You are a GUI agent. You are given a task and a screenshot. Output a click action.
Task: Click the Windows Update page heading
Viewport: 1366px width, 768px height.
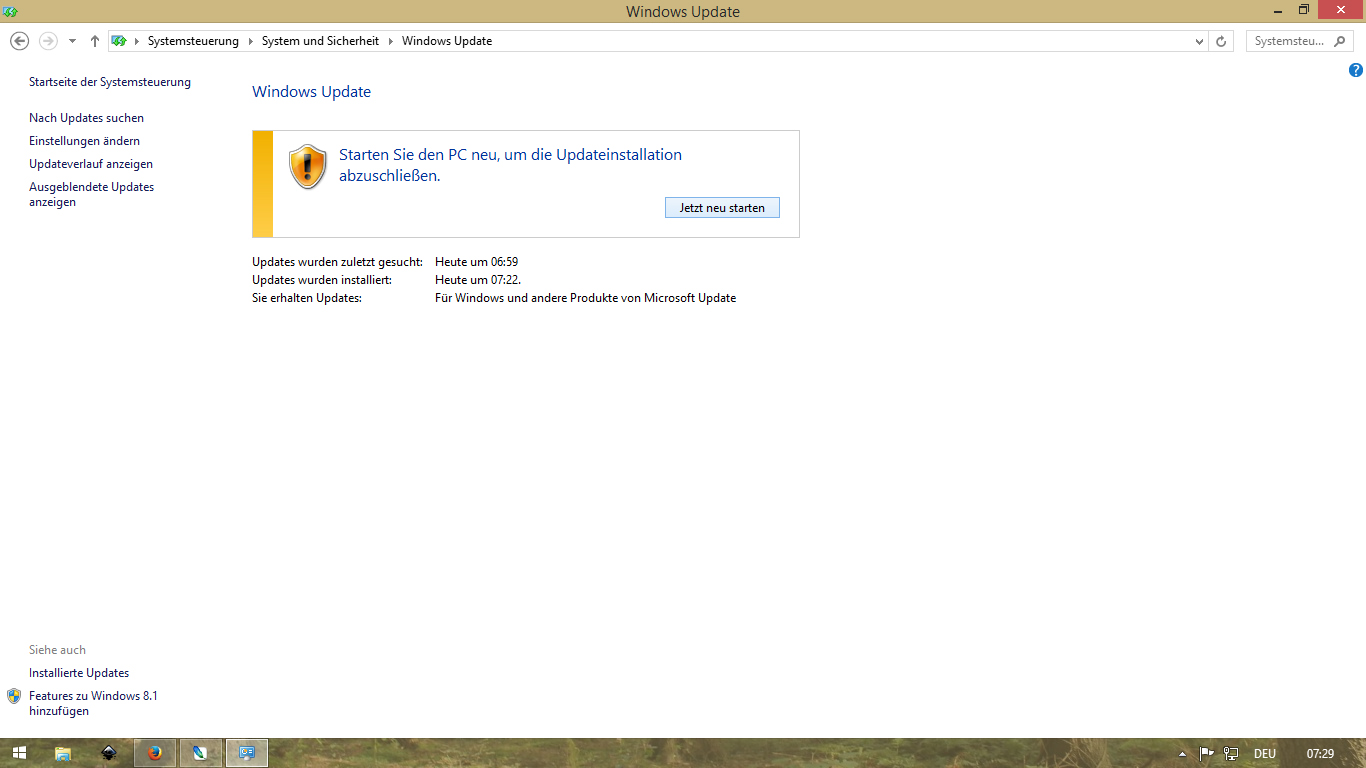point(311,92)
